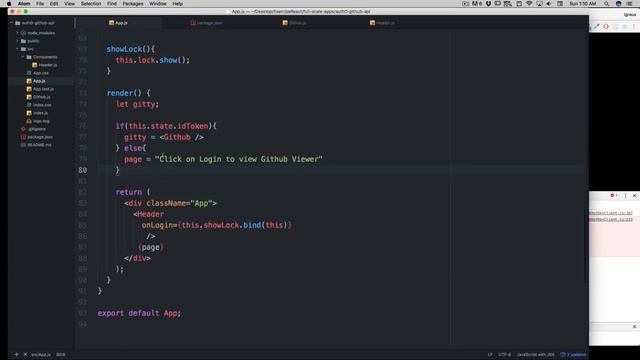The image size is (640, 360).
Task: Click the 'render() {' line in editor
Action: tap(129, 93)
